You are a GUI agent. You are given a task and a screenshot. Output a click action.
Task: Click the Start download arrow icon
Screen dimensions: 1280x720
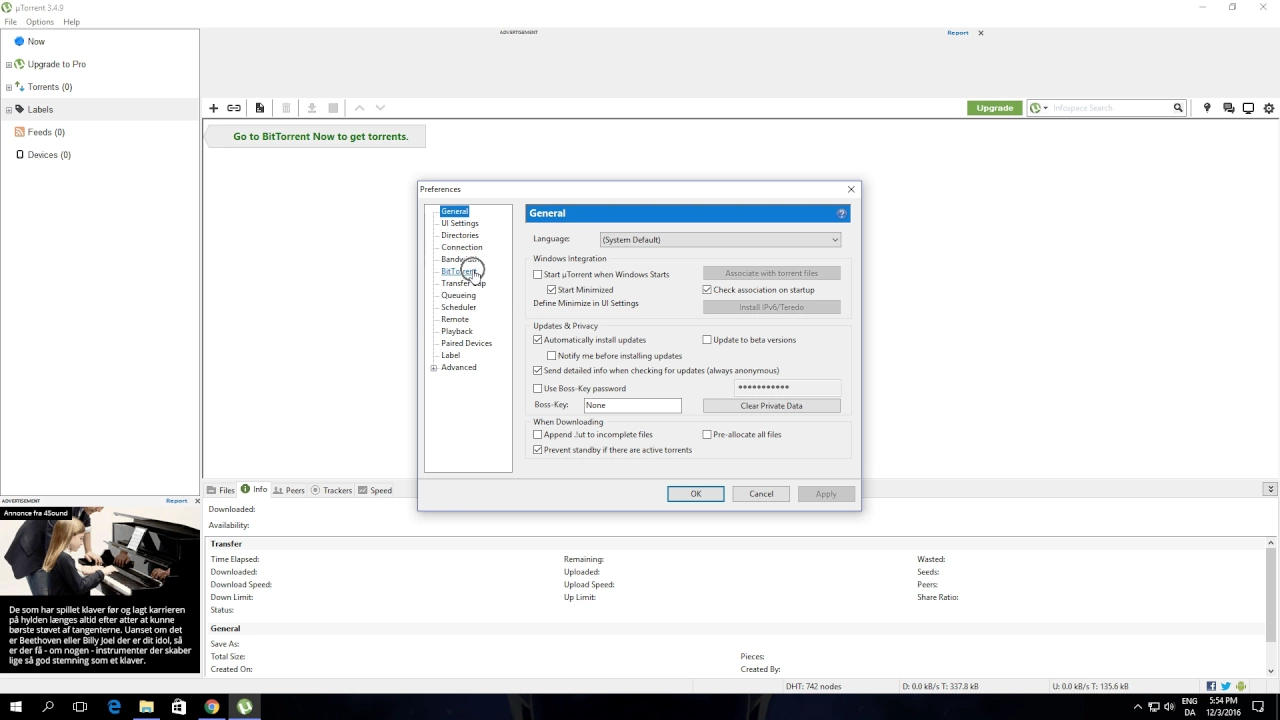[x=312, y=108]
